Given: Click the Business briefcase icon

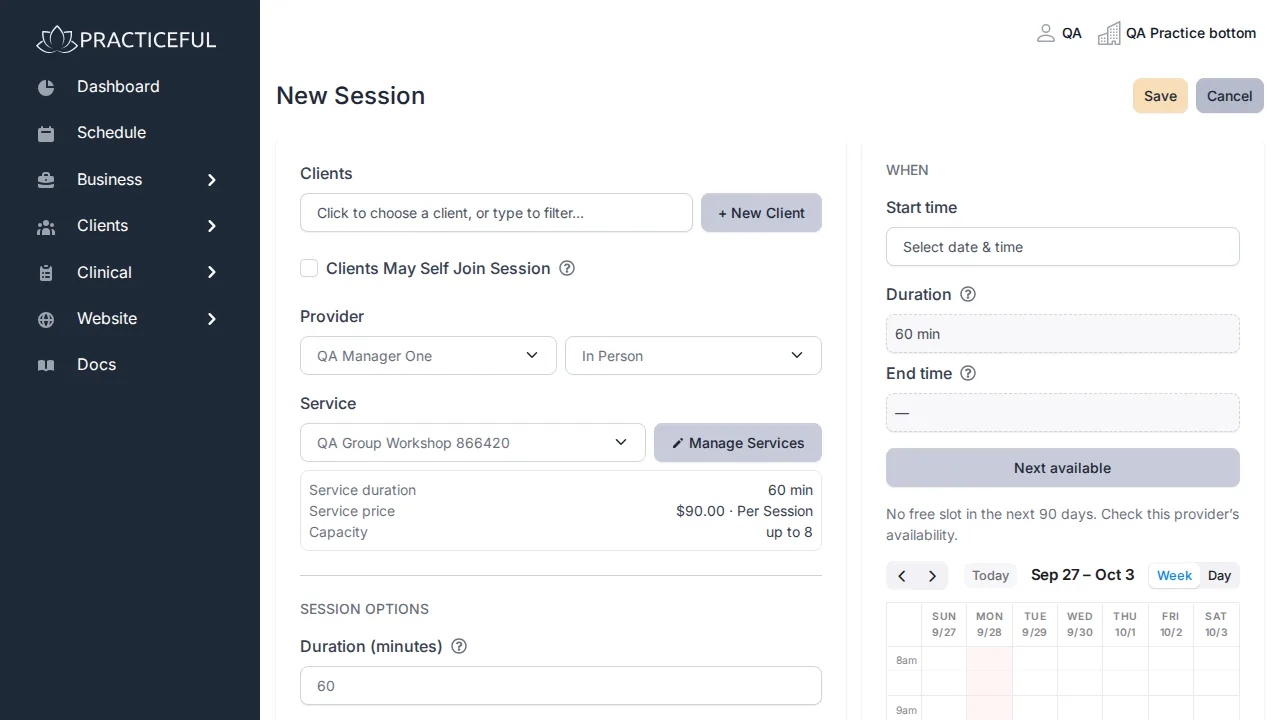Looking at the screenshot, I should tap(46, 180).
